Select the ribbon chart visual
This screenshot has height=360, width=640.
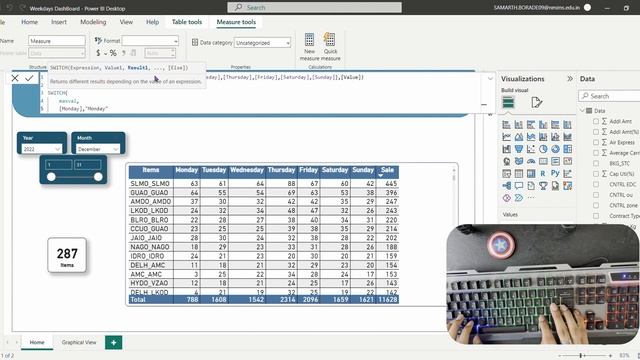(x=568, y=137)
